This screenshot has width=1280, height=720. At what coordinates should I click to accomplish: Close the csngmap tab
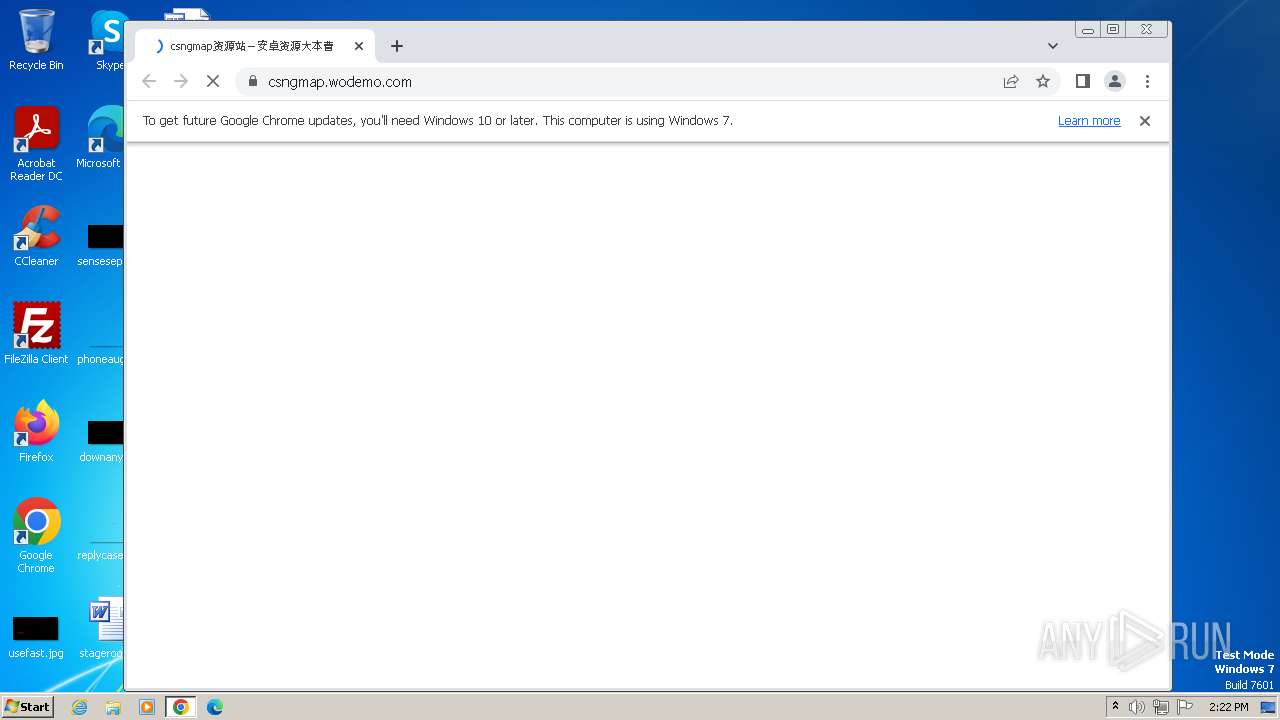point(359,46)
